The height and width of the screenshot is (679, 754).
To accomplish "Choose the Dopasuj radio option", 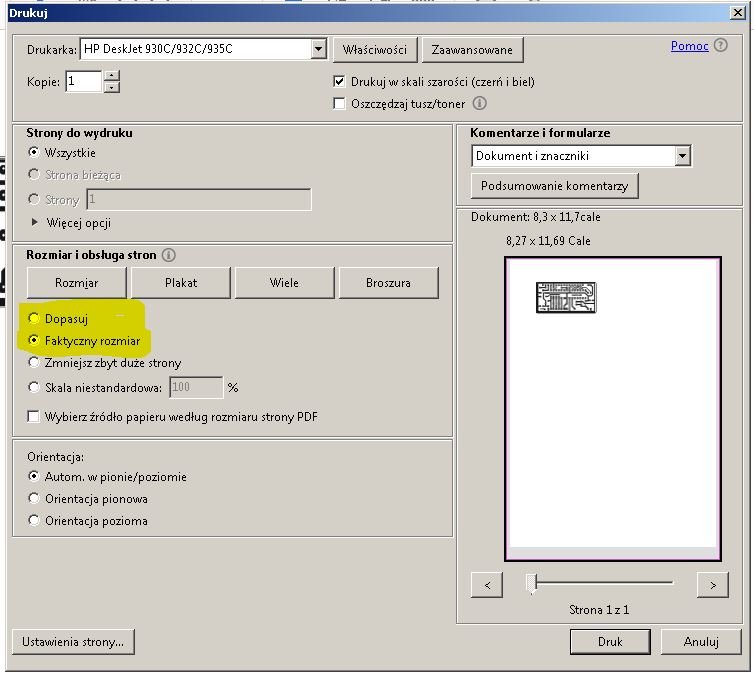I will pos(34,318).
